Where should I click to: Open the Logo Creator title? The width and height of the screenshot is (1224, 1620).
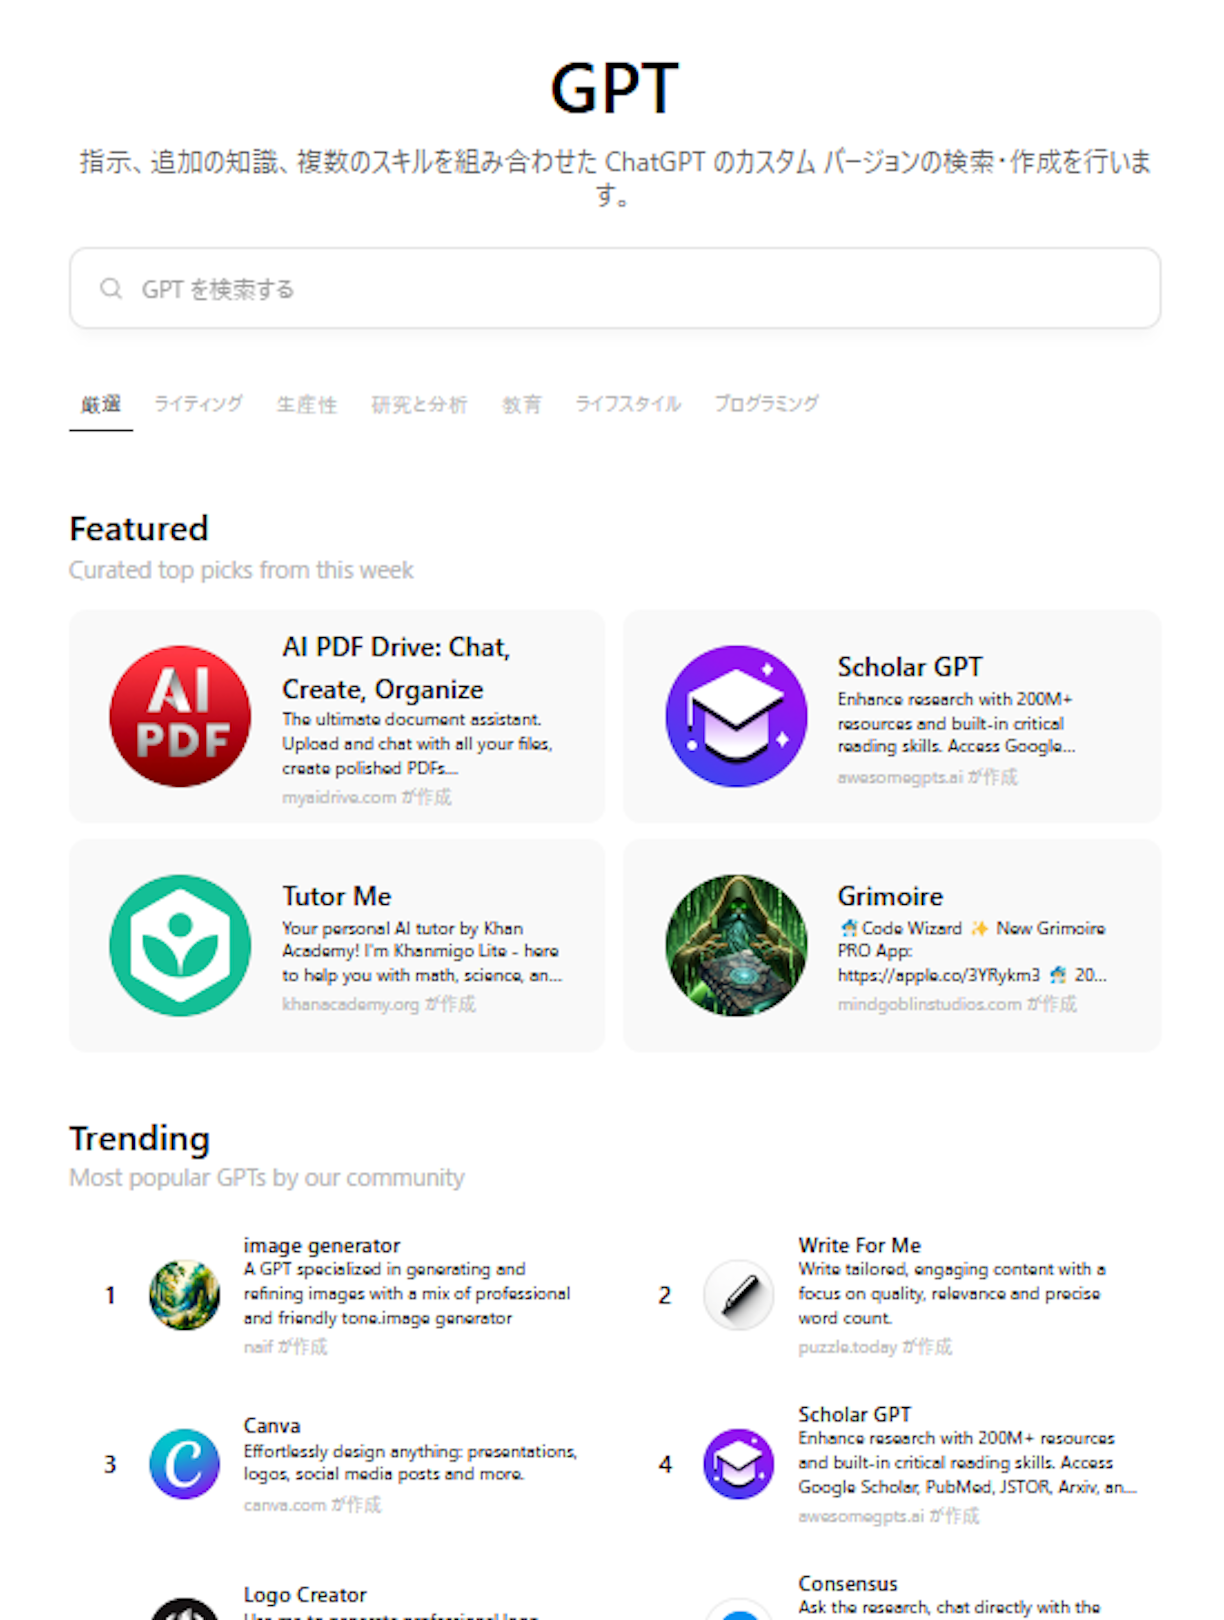305,1594
